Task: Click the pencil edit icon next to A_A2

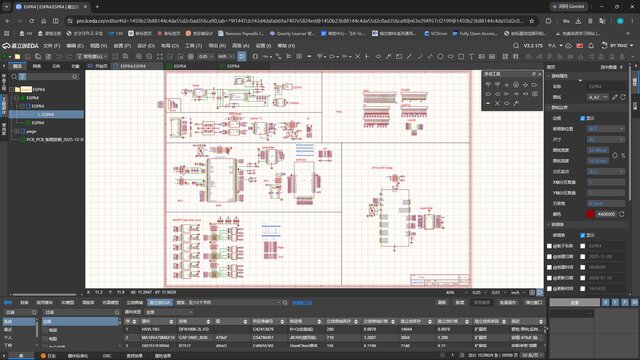Action: pos(615,97)
